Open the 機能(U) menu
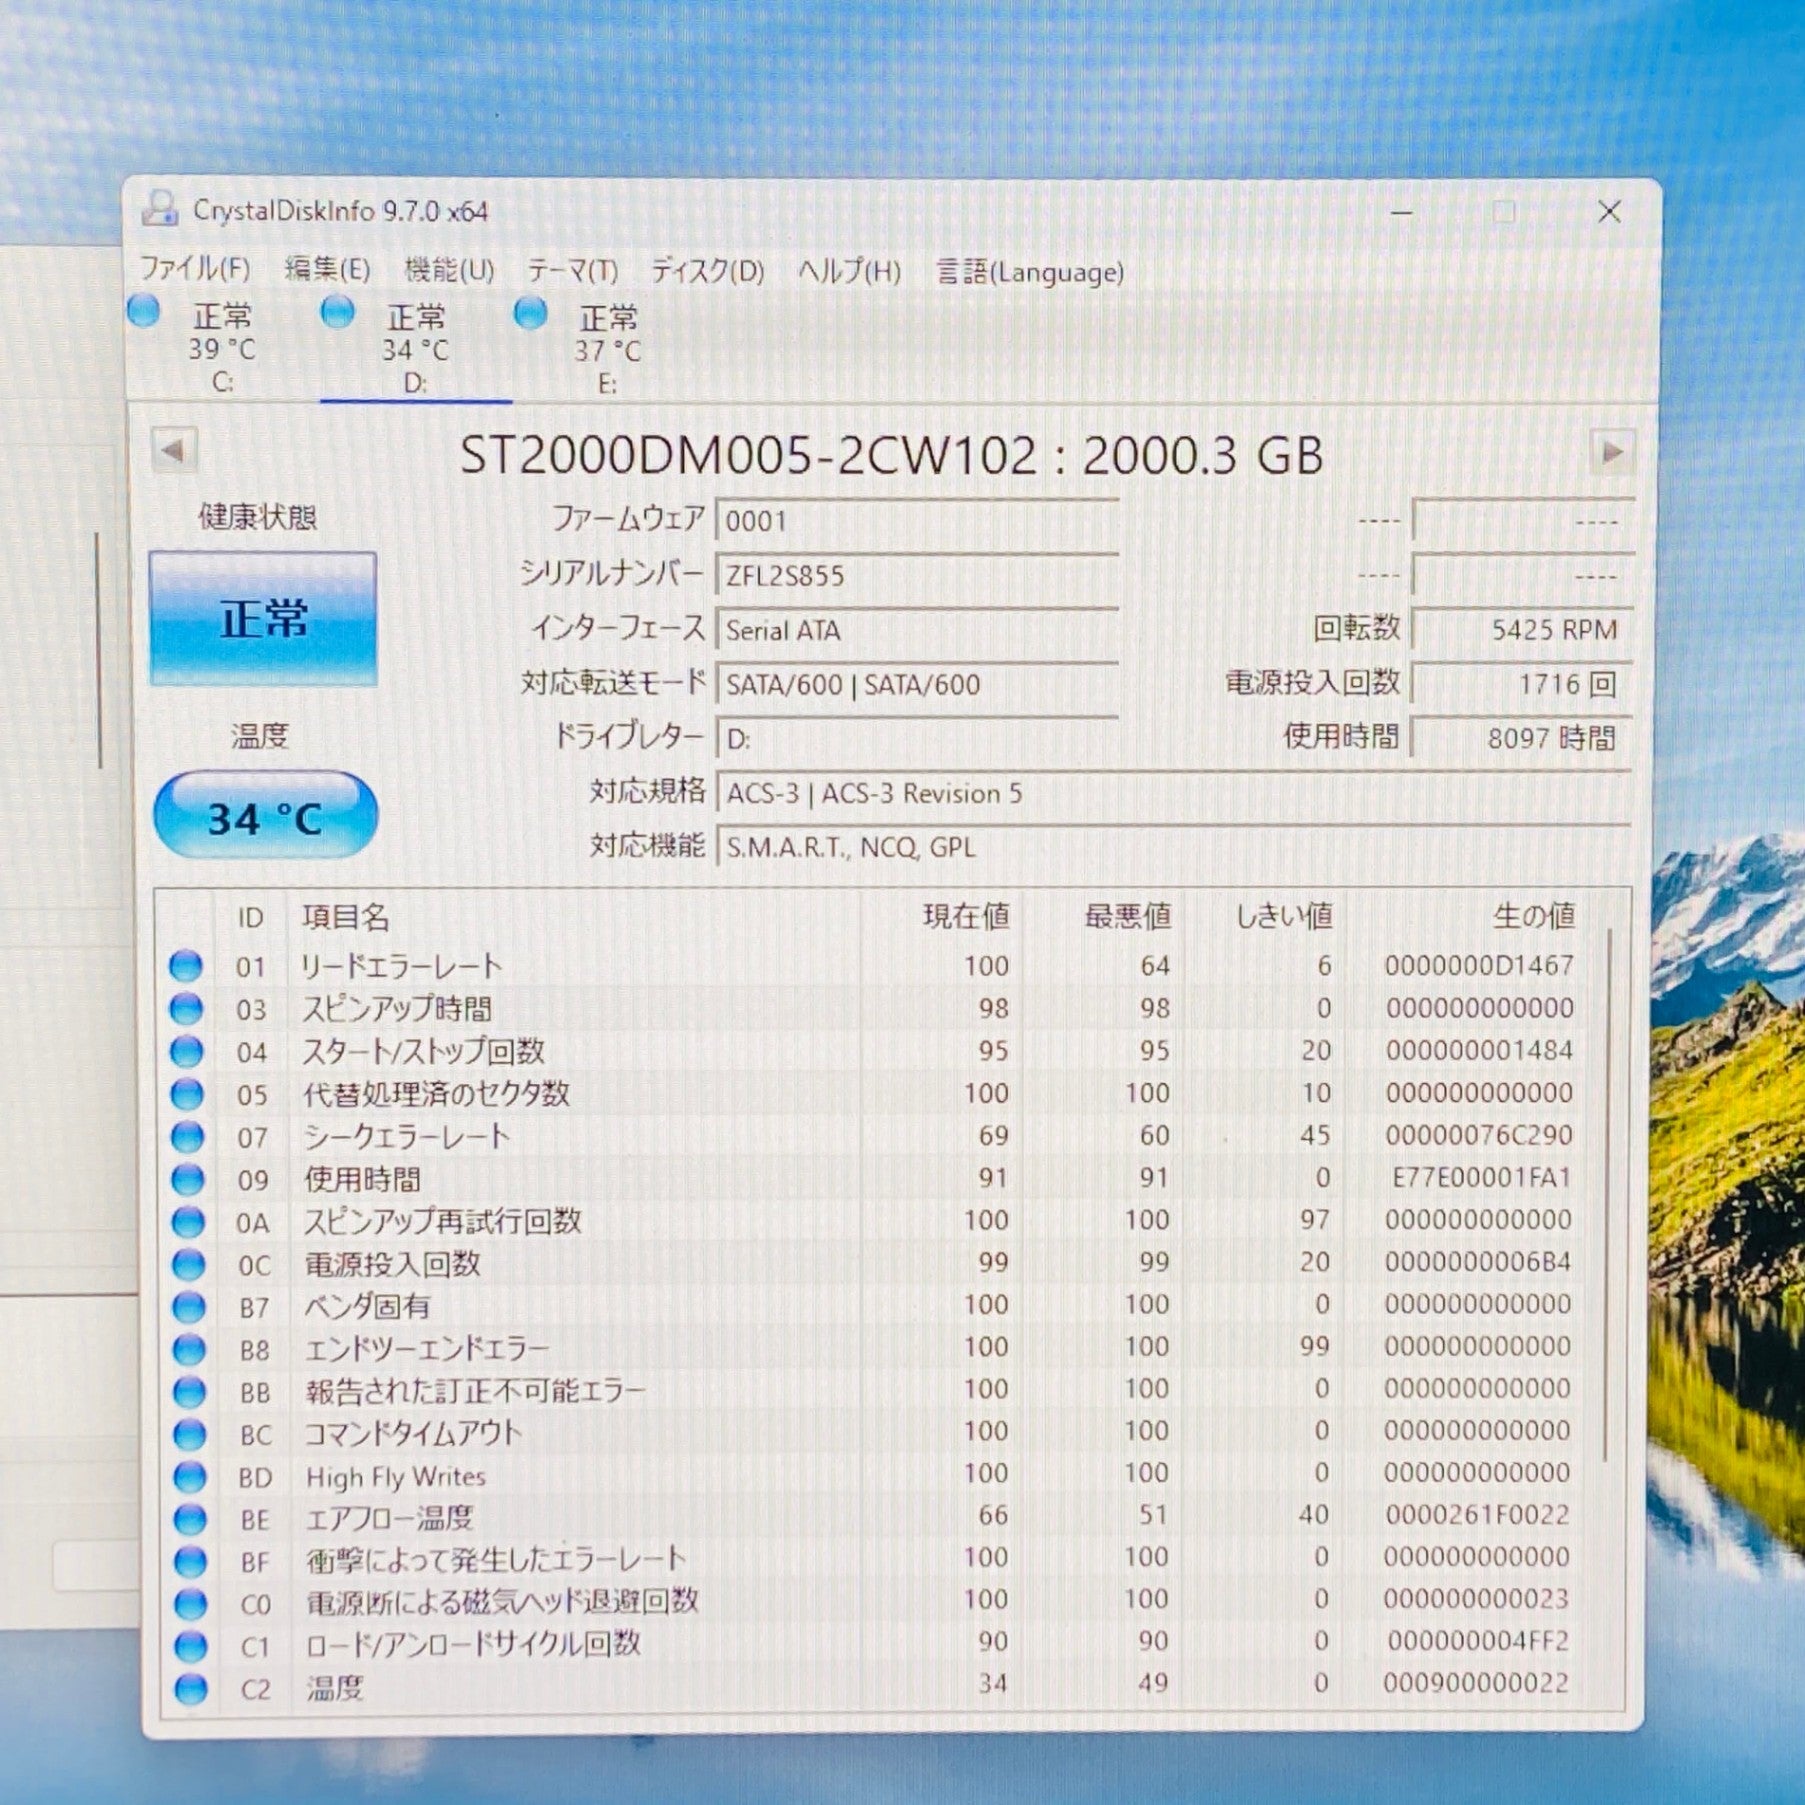Image resolution: width=1805 pixels, height=1805 pixels. 449,270
